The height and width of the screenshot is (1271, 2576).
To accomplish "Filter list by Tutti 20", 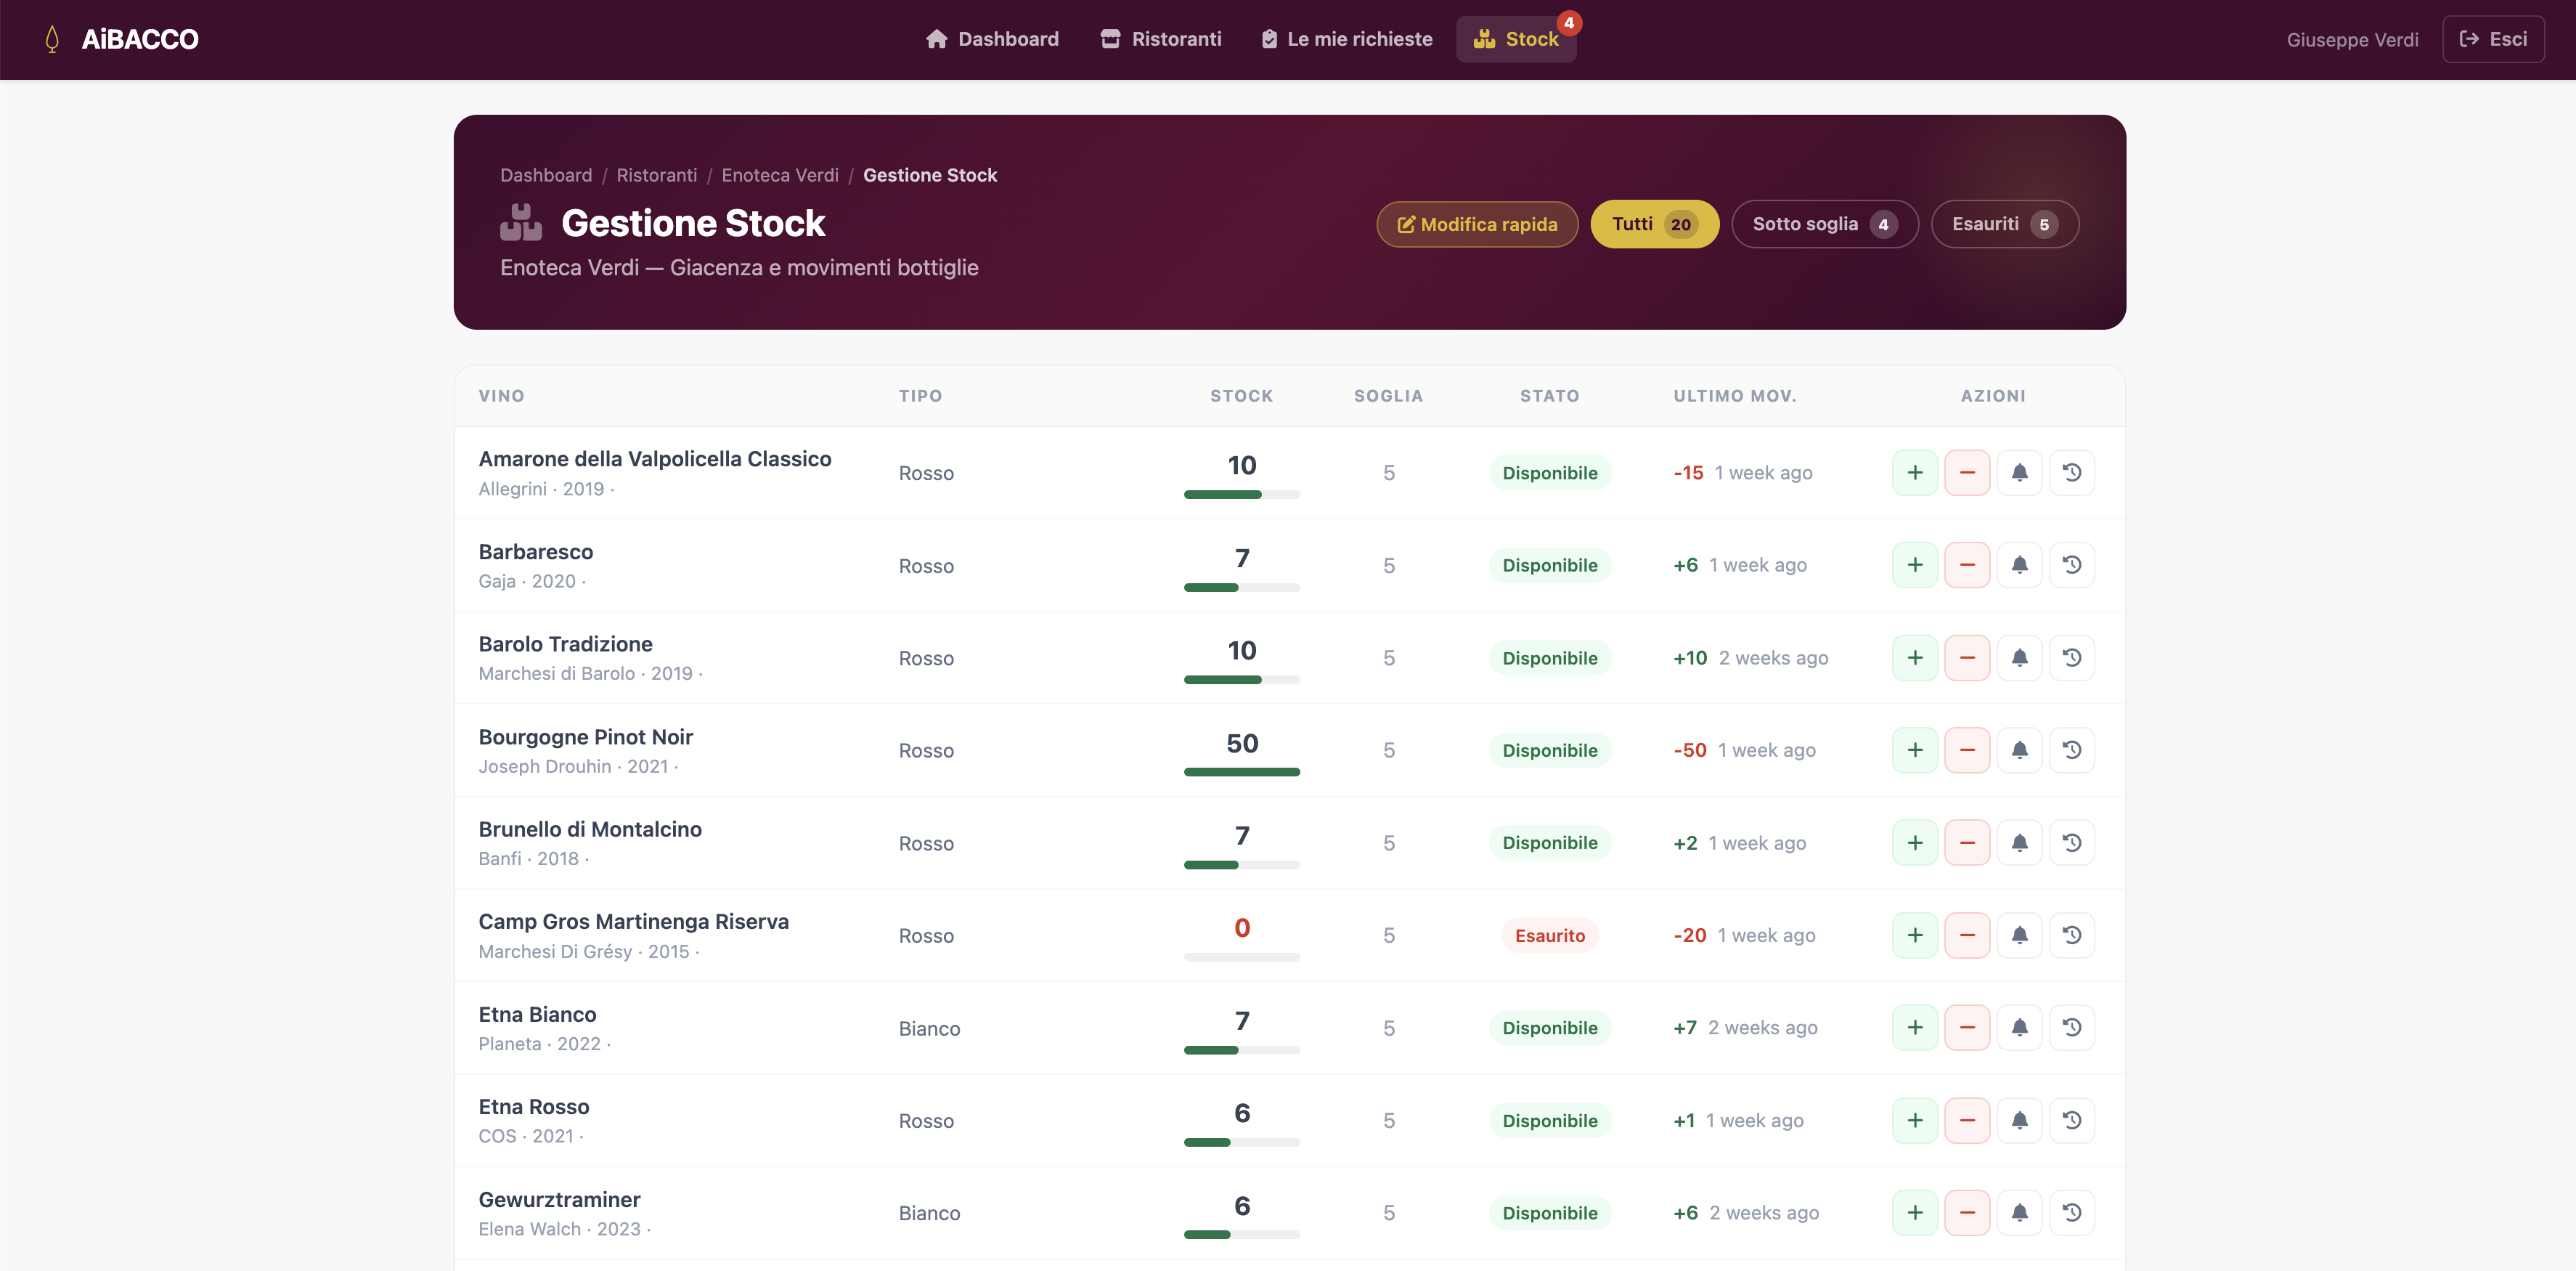I will pos(1655,224).
